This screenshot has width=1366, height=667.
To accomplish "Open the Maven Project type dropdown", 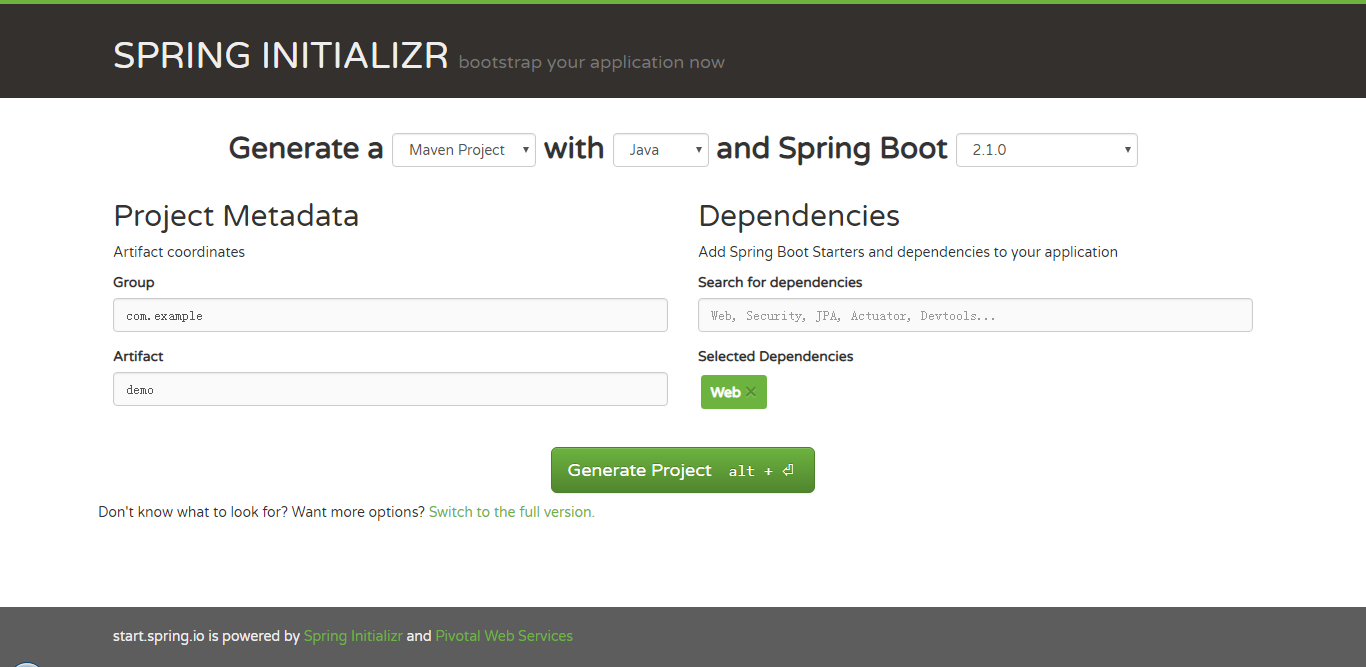I will 464,150.
